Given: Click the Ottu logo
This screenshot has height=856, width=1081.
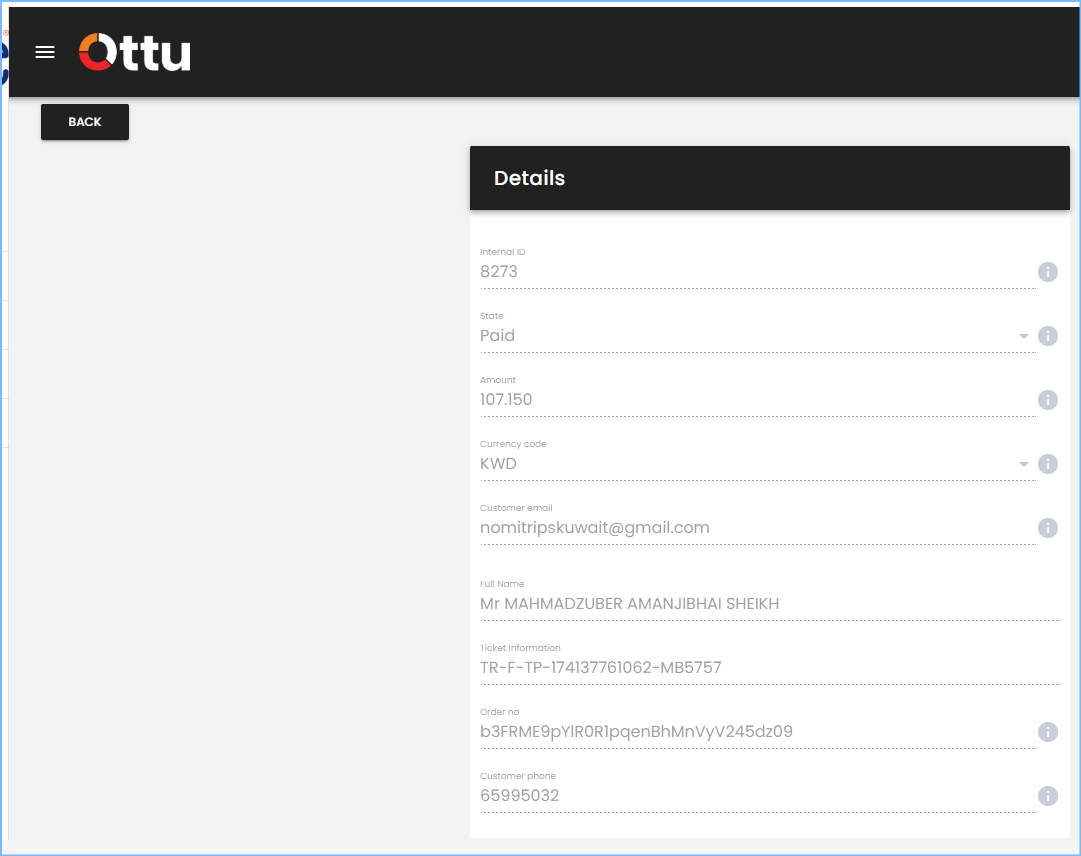Looking at the screenshot, I should point(134,52).
